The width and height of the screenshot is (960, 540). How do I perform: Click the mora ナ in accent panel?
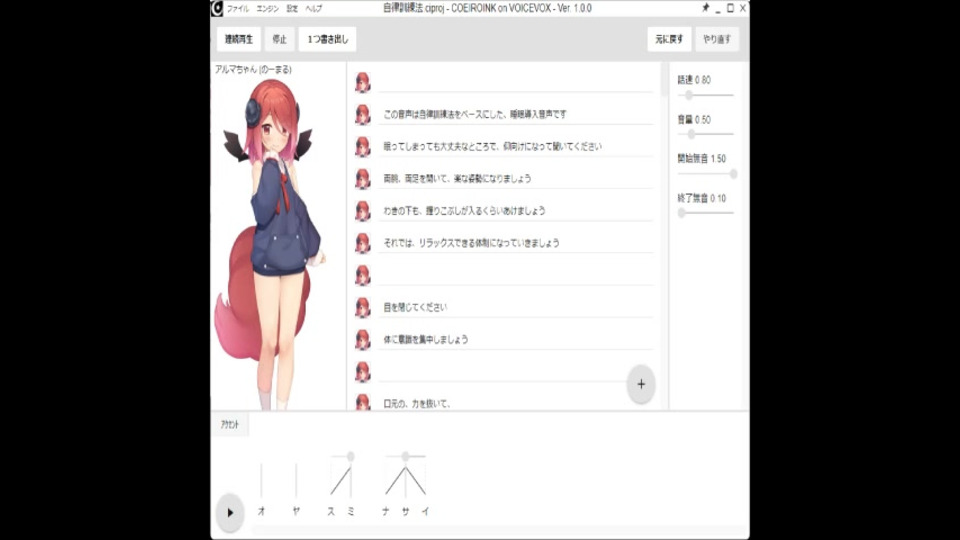pyautogui.click(x=385, y=511)
